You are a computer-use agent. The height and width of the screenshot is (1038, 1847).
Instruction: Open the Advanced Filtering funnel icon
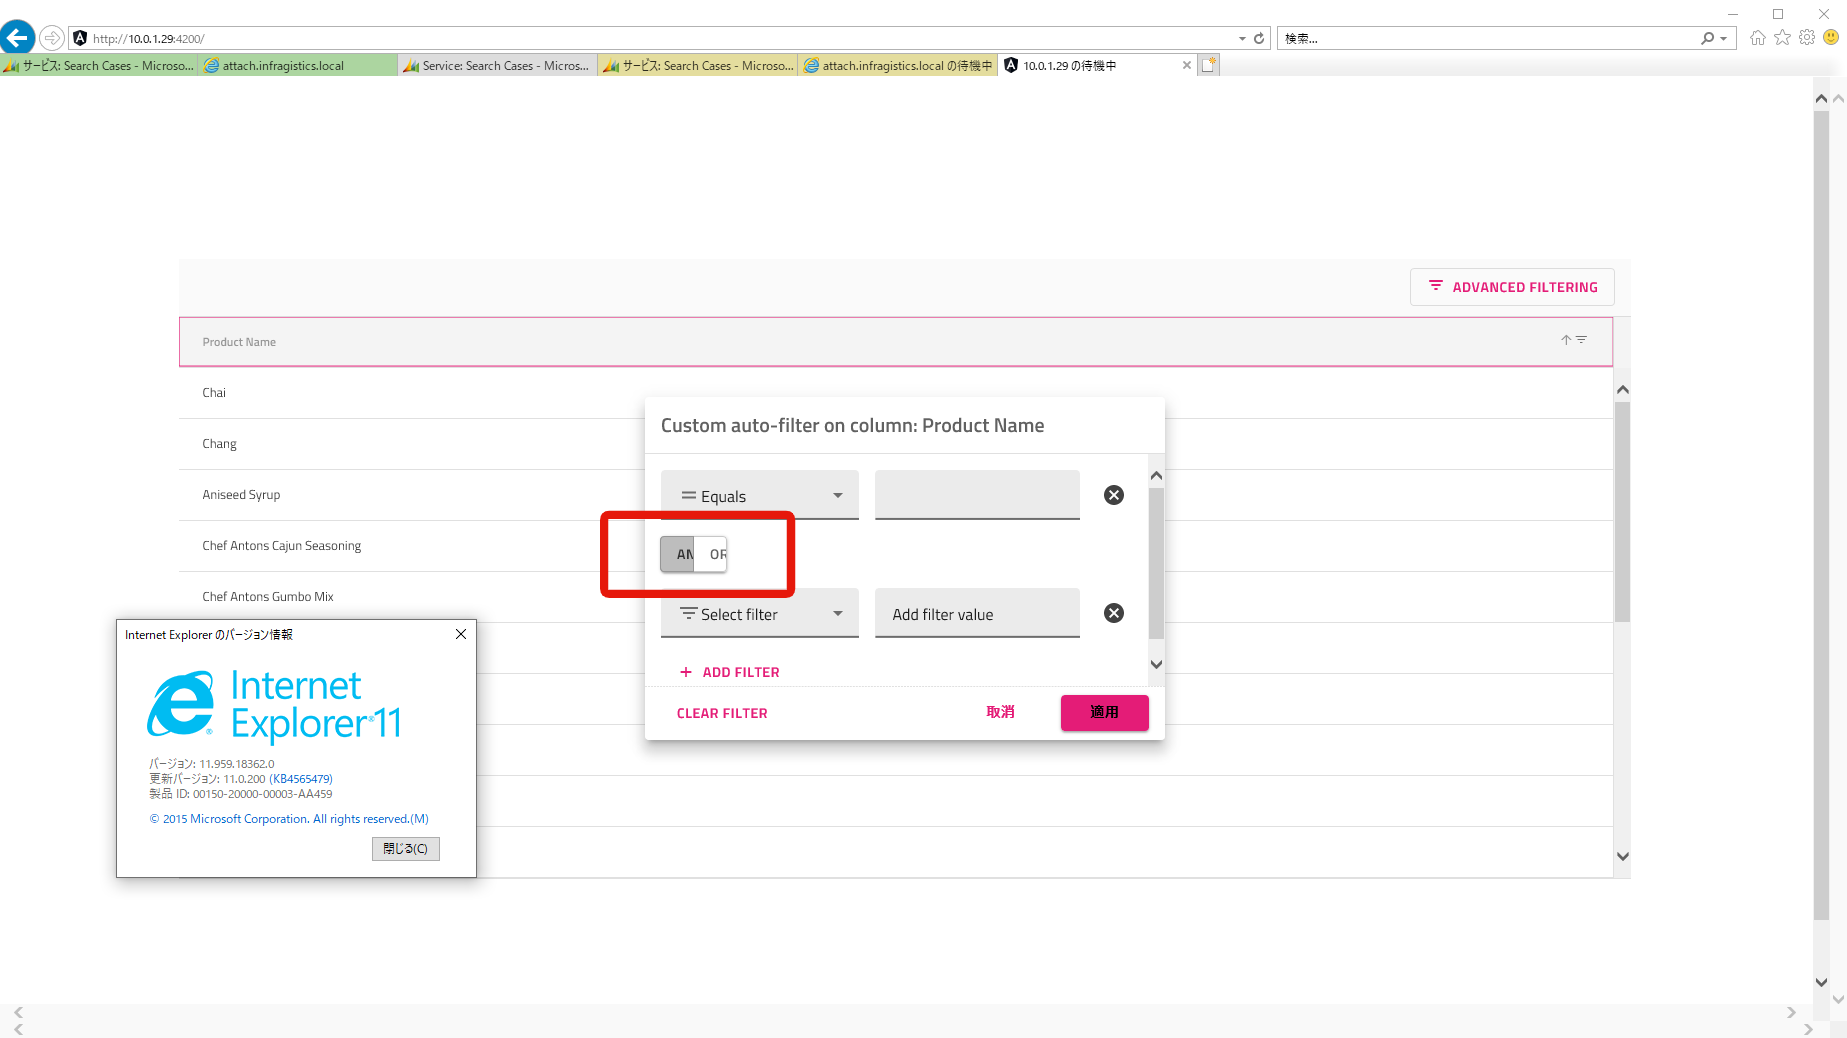click(1436, 287)
